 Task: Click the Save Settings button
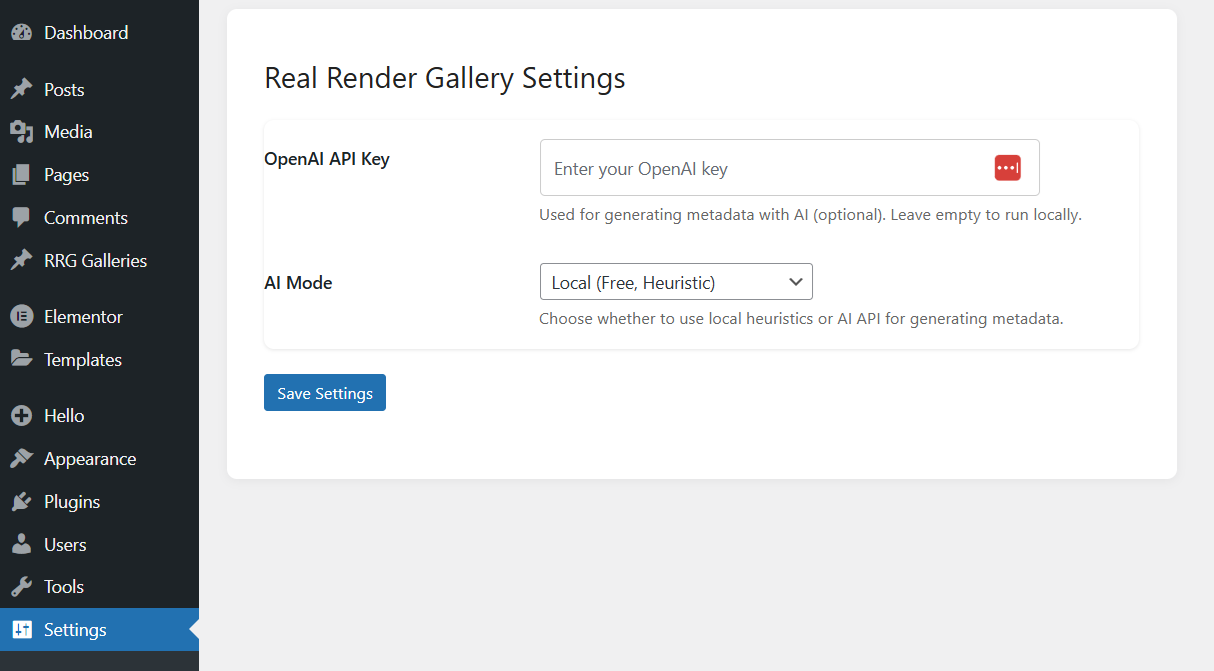point(324,392)
